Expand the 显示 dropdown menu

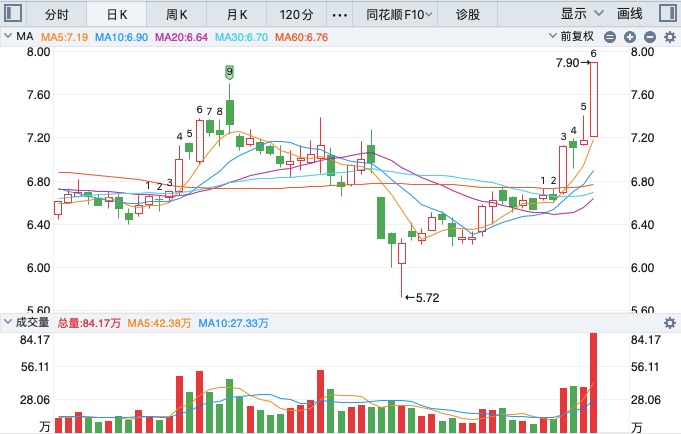(582, 14)
